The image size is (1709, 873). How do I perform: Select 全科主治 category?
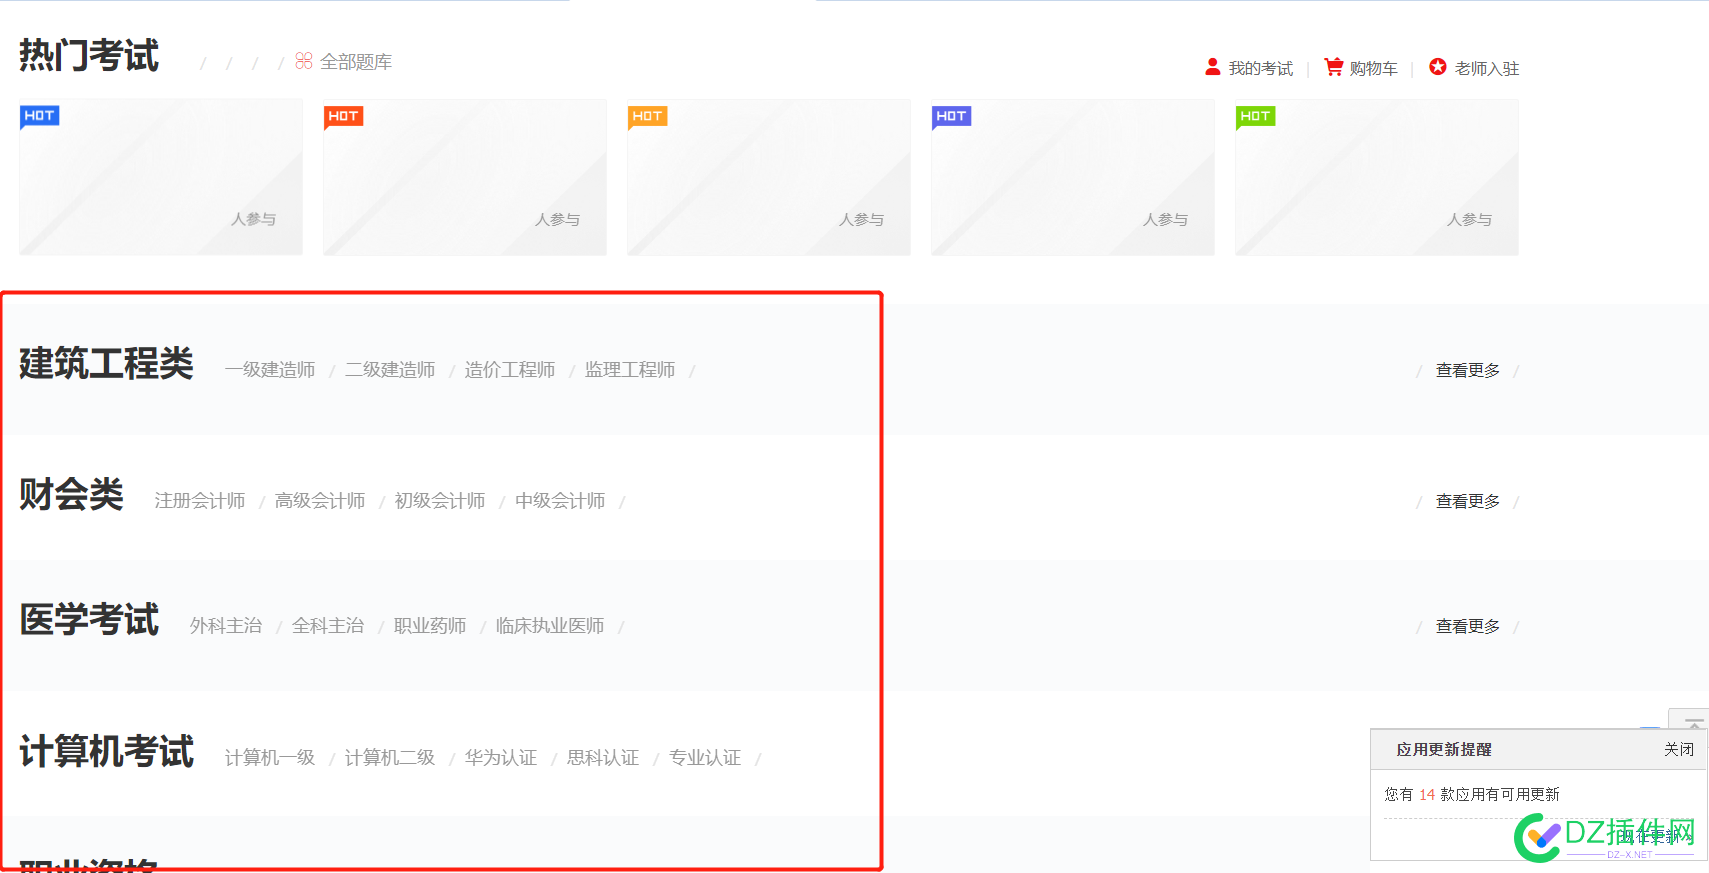pos(328,626)
